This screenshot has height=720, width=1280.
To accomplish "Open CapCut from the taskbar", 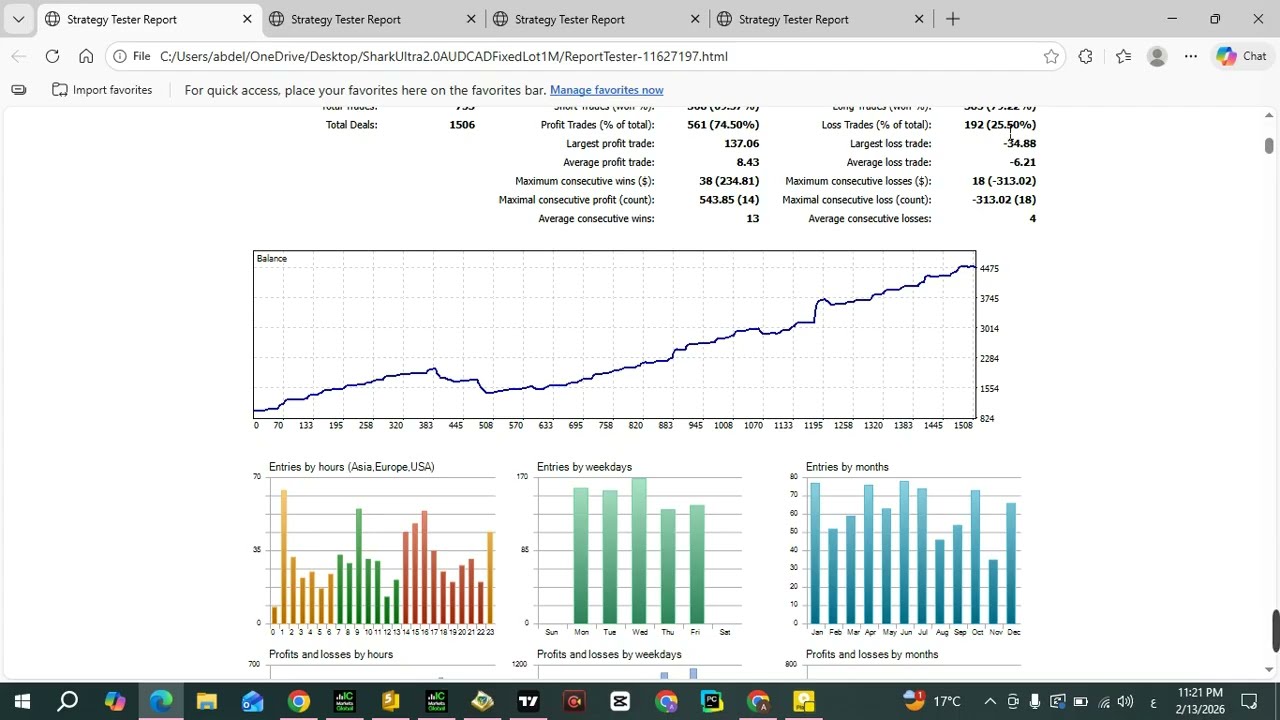I will (x=620, y=701).
